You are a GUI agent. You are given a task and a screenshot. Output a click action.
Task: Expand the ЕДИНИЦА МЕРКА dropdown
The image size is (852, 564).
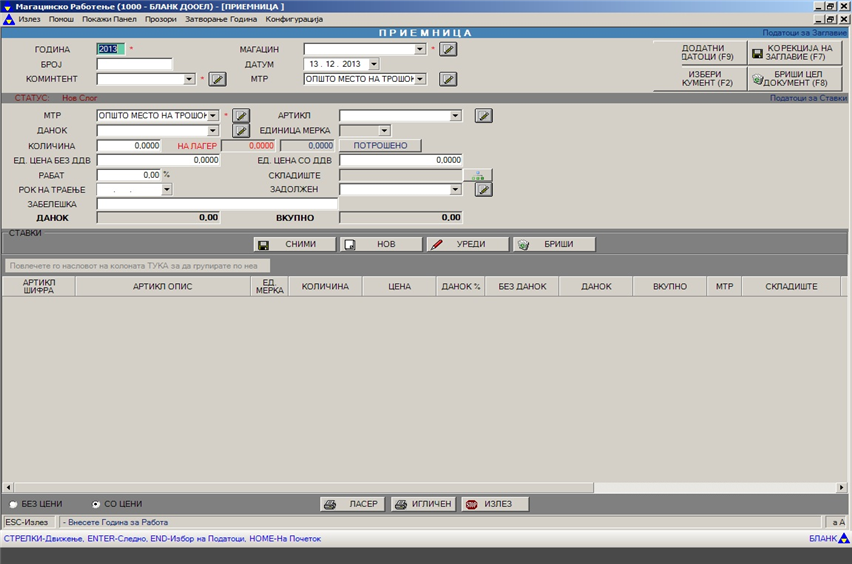(x=384, y=131)
